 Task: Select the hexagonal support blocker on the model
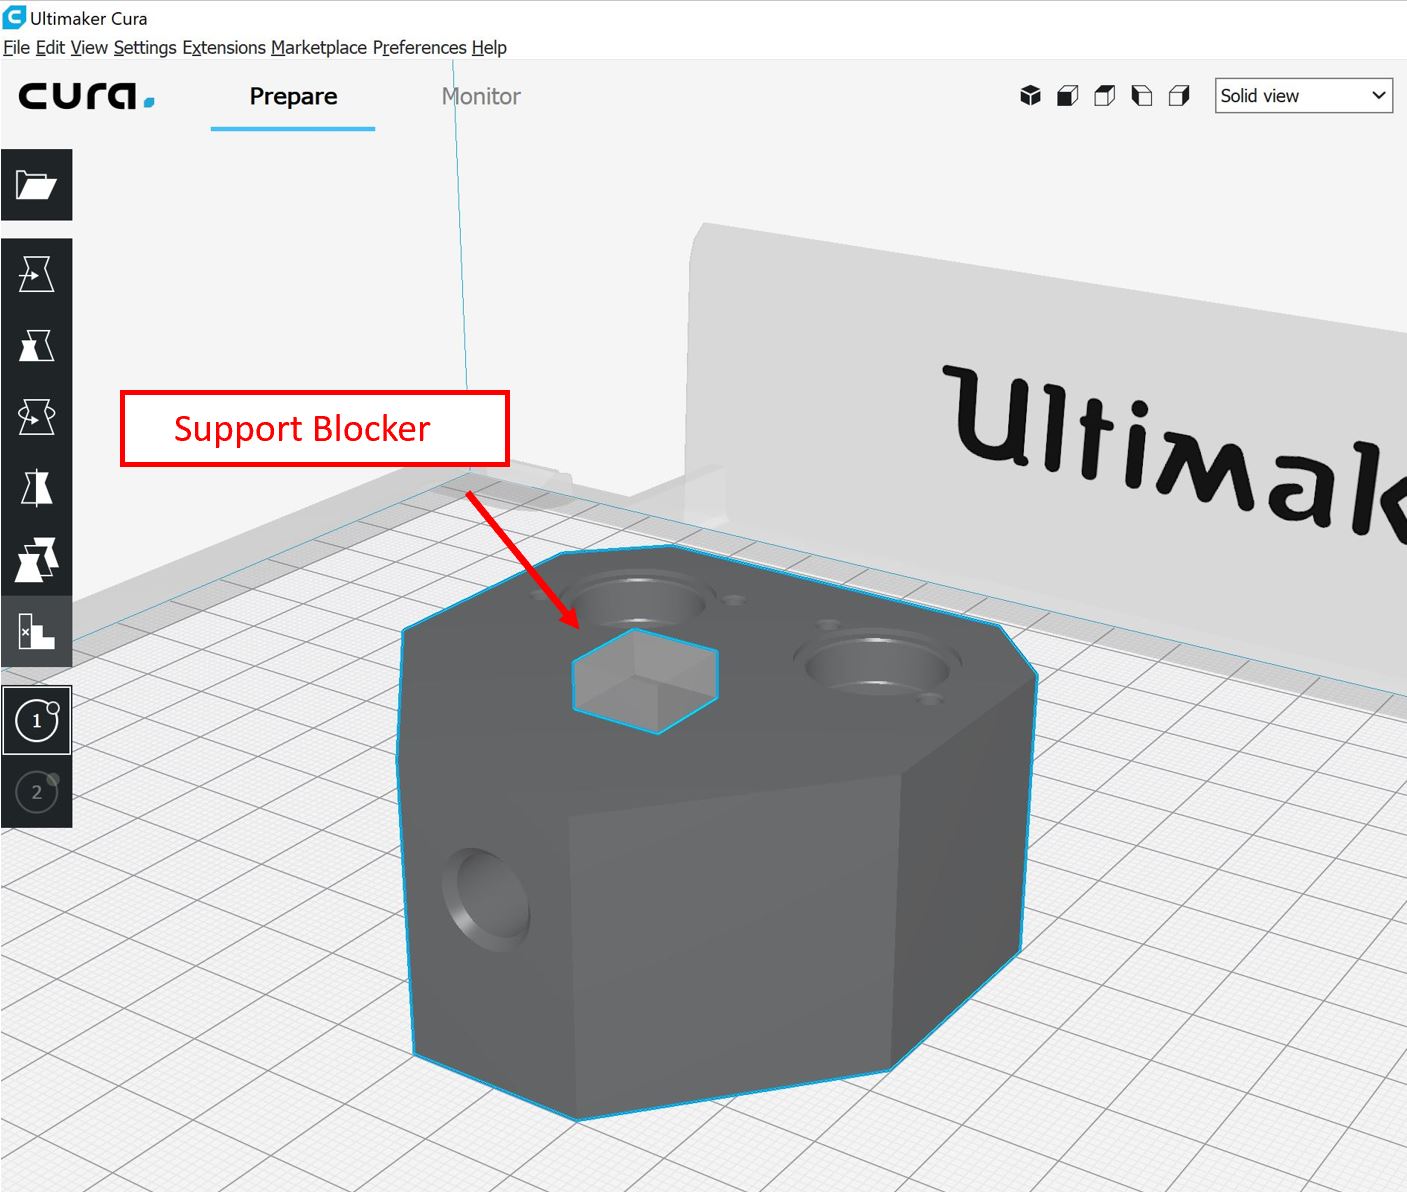pos(645,680)
